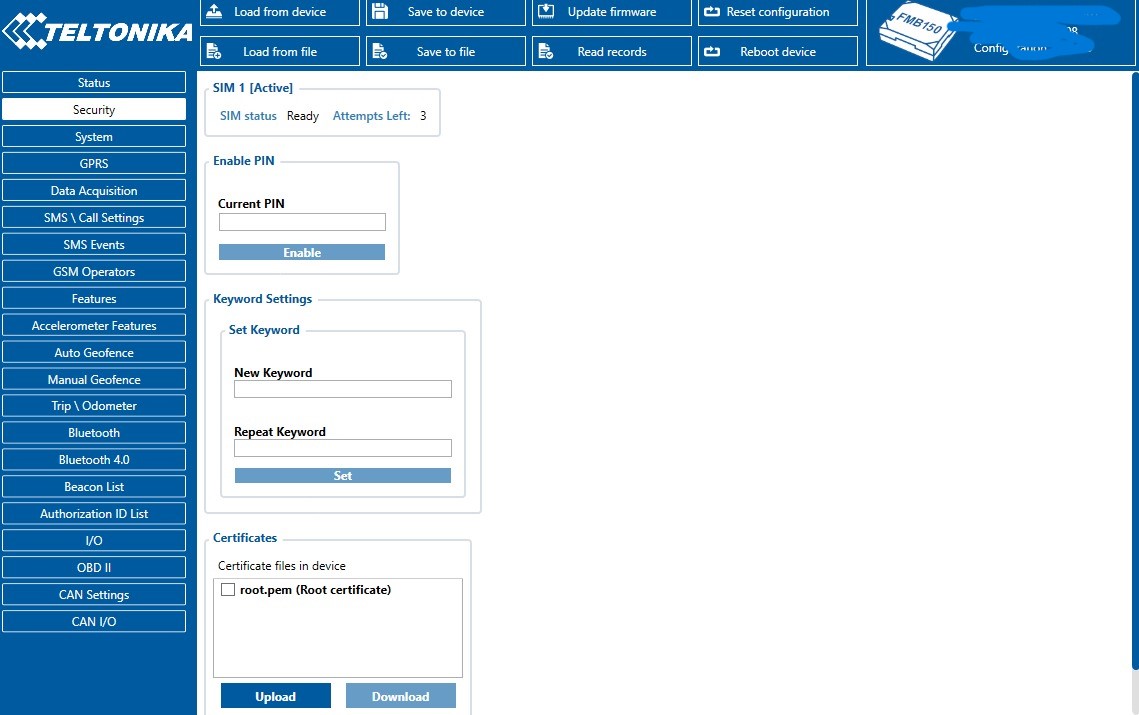Open the SMS \ Call Settings section
Viewport: 1139px width, 715px height.
coord(94,218)
